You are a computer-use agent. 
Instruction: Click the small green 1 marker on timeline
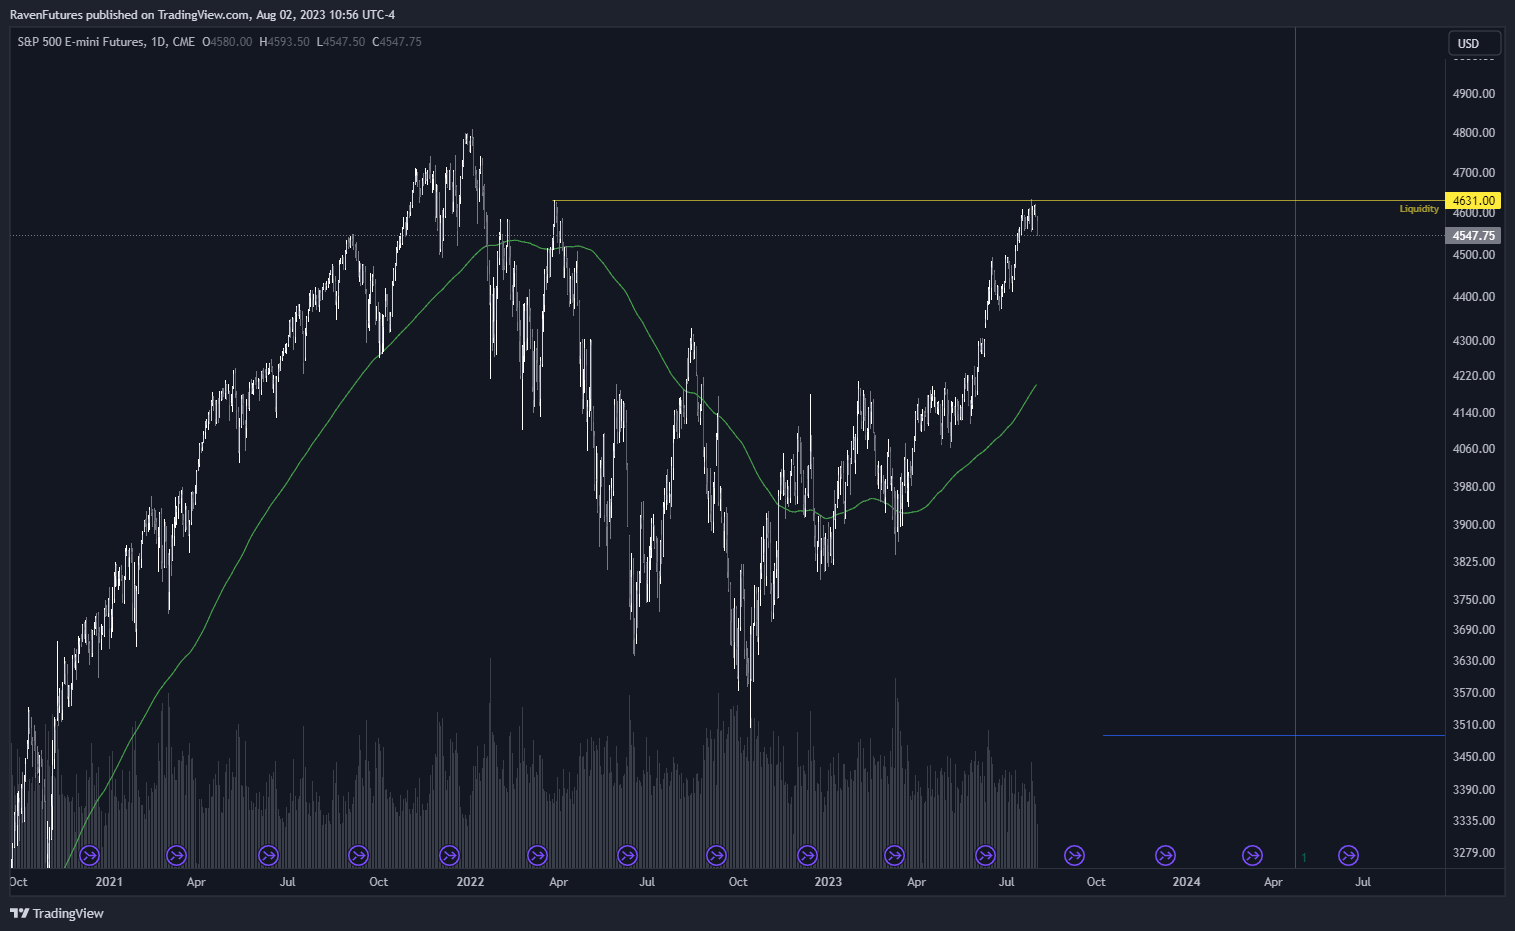coord(1304,857)
